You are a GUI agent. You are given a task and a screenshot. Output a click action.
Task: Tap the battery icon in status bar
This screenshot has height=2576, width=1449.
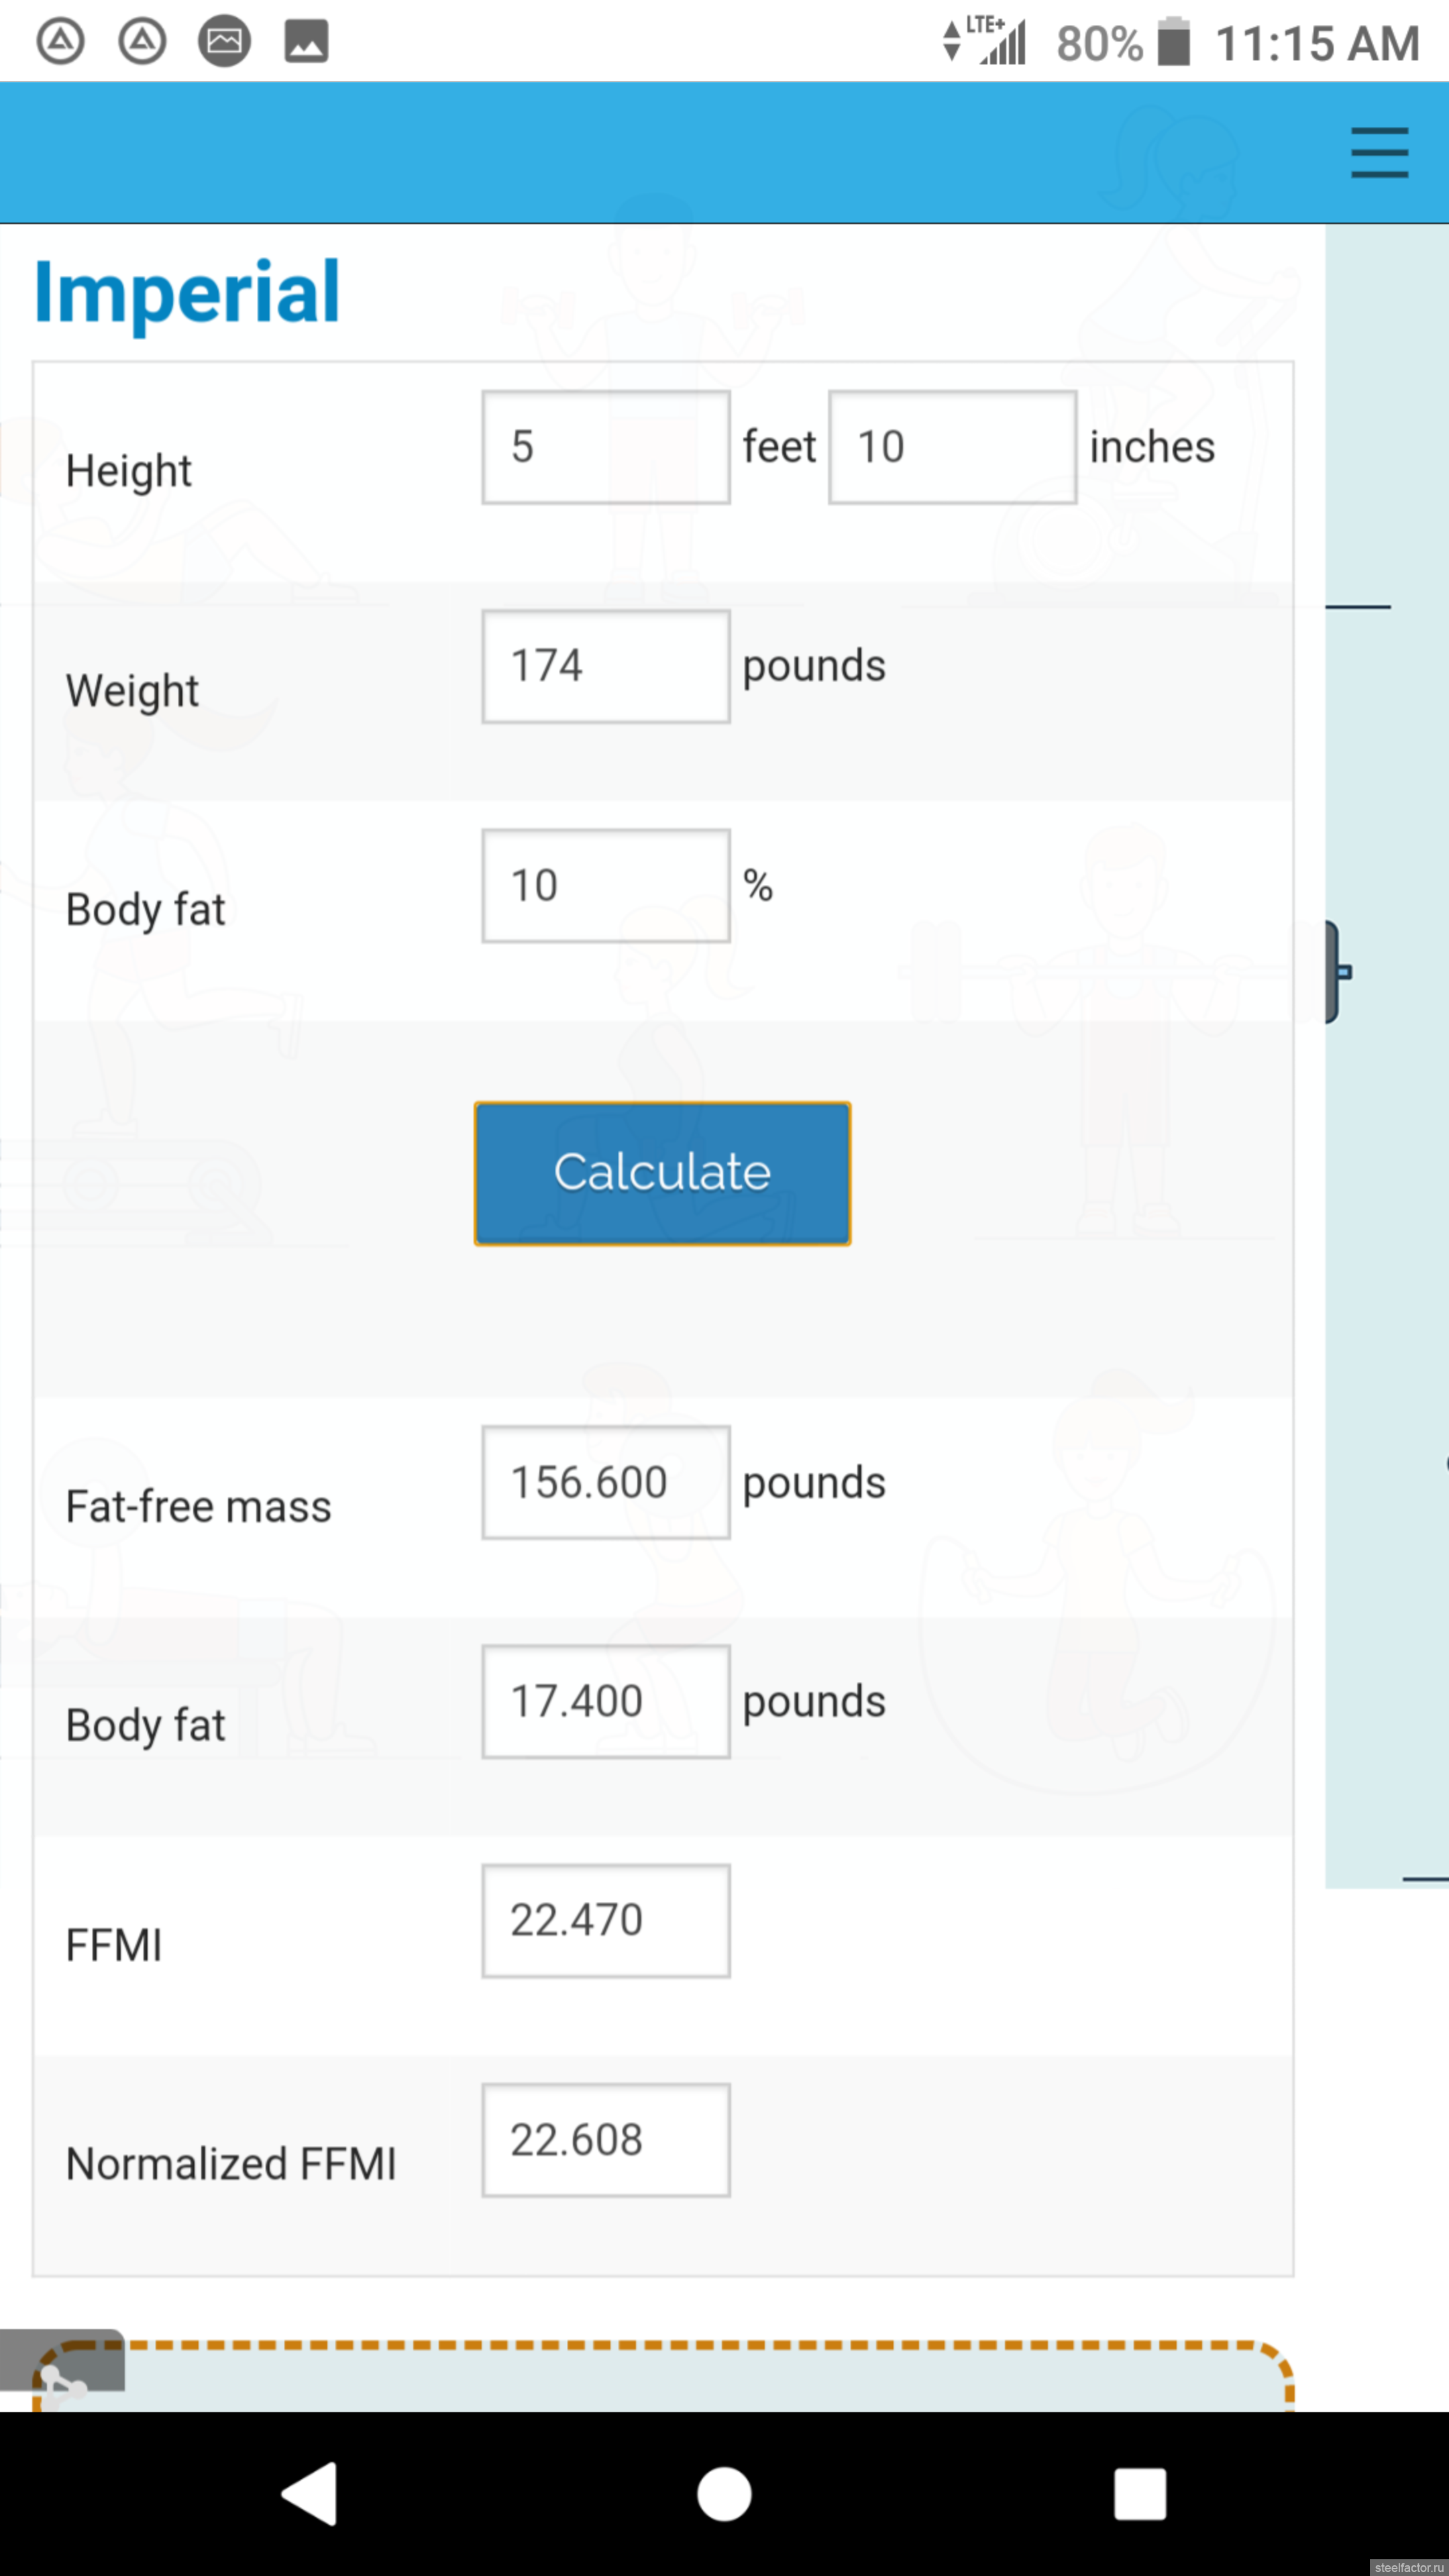(1174, 42)
